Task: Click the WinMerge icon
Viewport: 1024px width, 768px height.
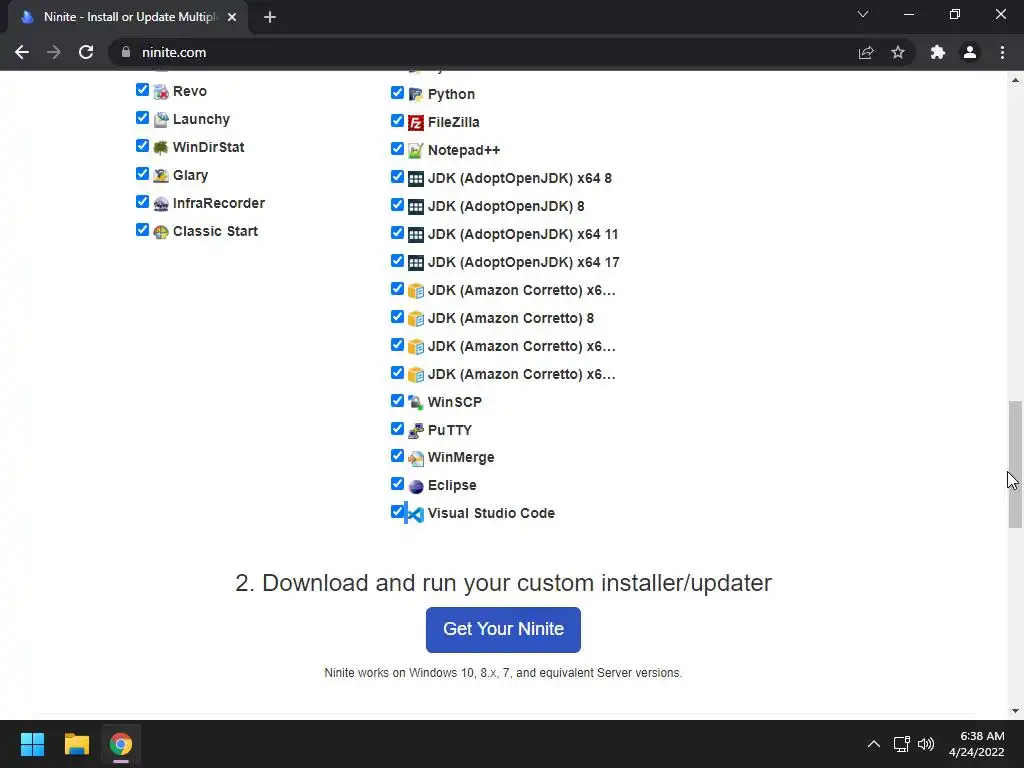Action: (x=415, y=458)
